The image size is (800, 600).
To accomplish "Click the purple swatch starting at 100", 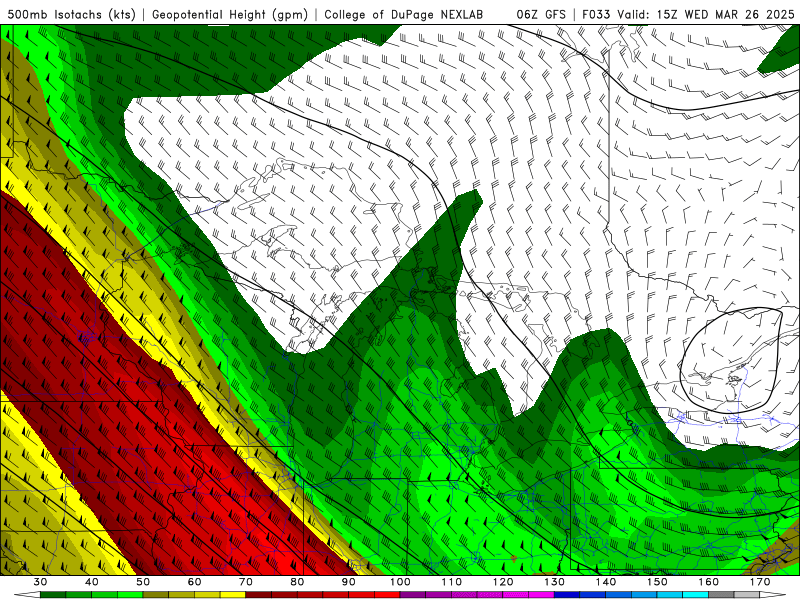I will [413, 595].
